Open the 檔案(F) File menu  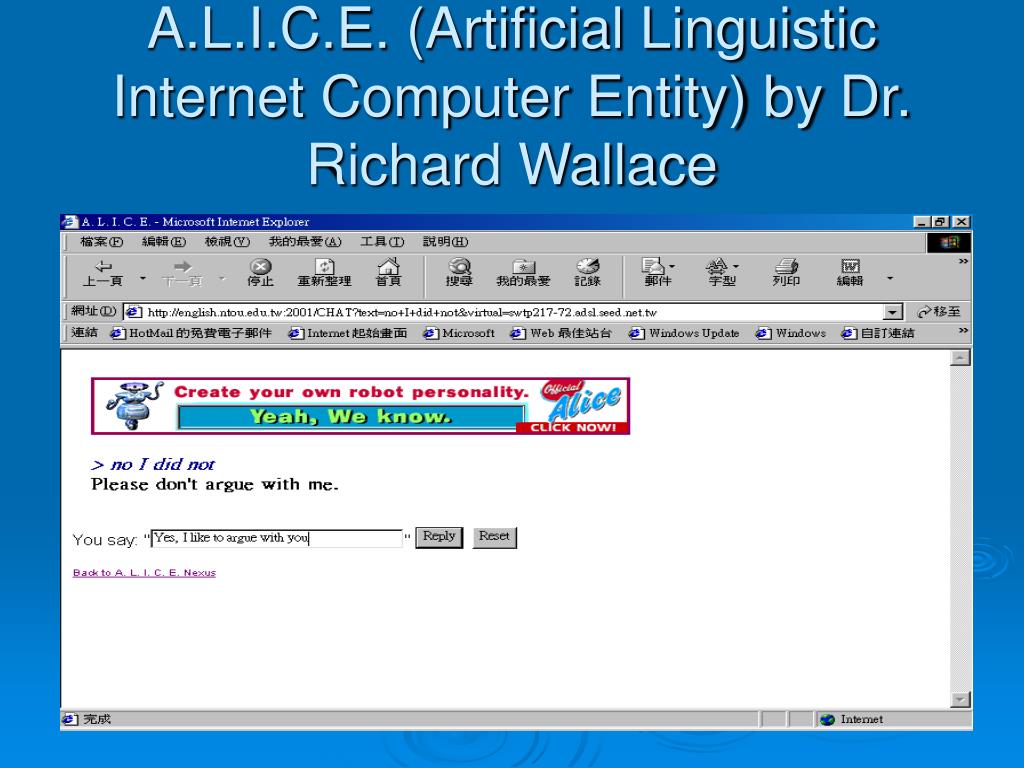click(101, 242)
